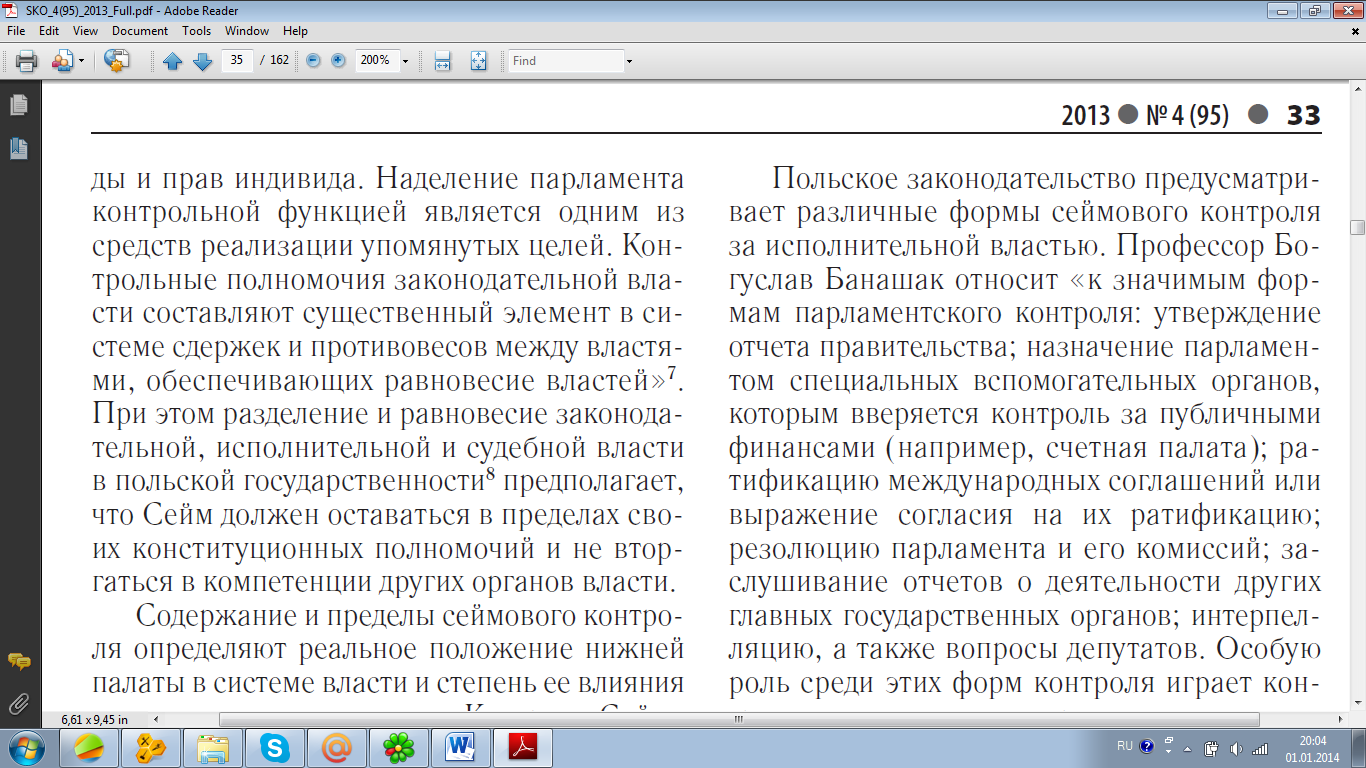The height and width of the screenshot is (768, 1366).
Task: Open the Find options dropdown arrow
Action: point(629,61)
